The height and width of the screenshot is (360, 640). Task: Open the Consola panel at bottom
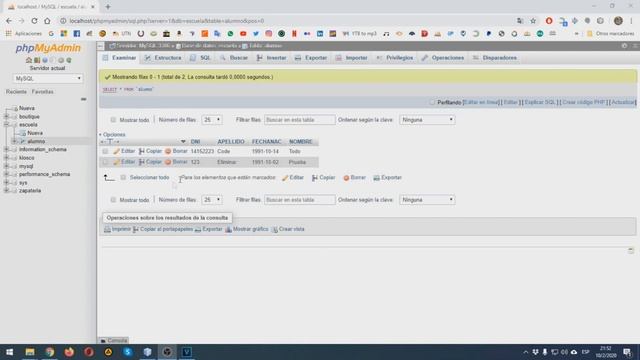coord(114,340)
